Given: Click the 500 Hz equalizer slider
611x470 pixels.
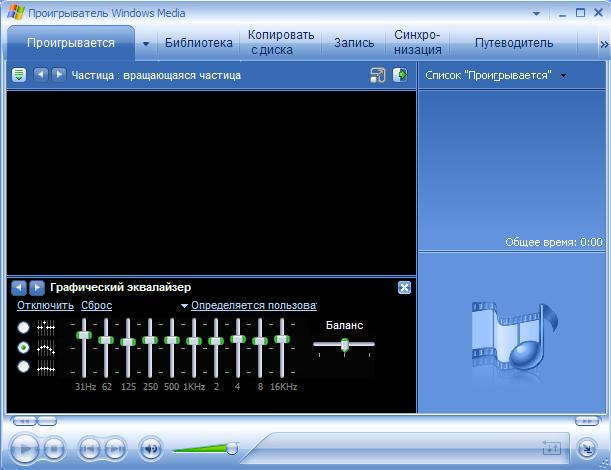Looking at the screenshot, I should coord(172,340).
